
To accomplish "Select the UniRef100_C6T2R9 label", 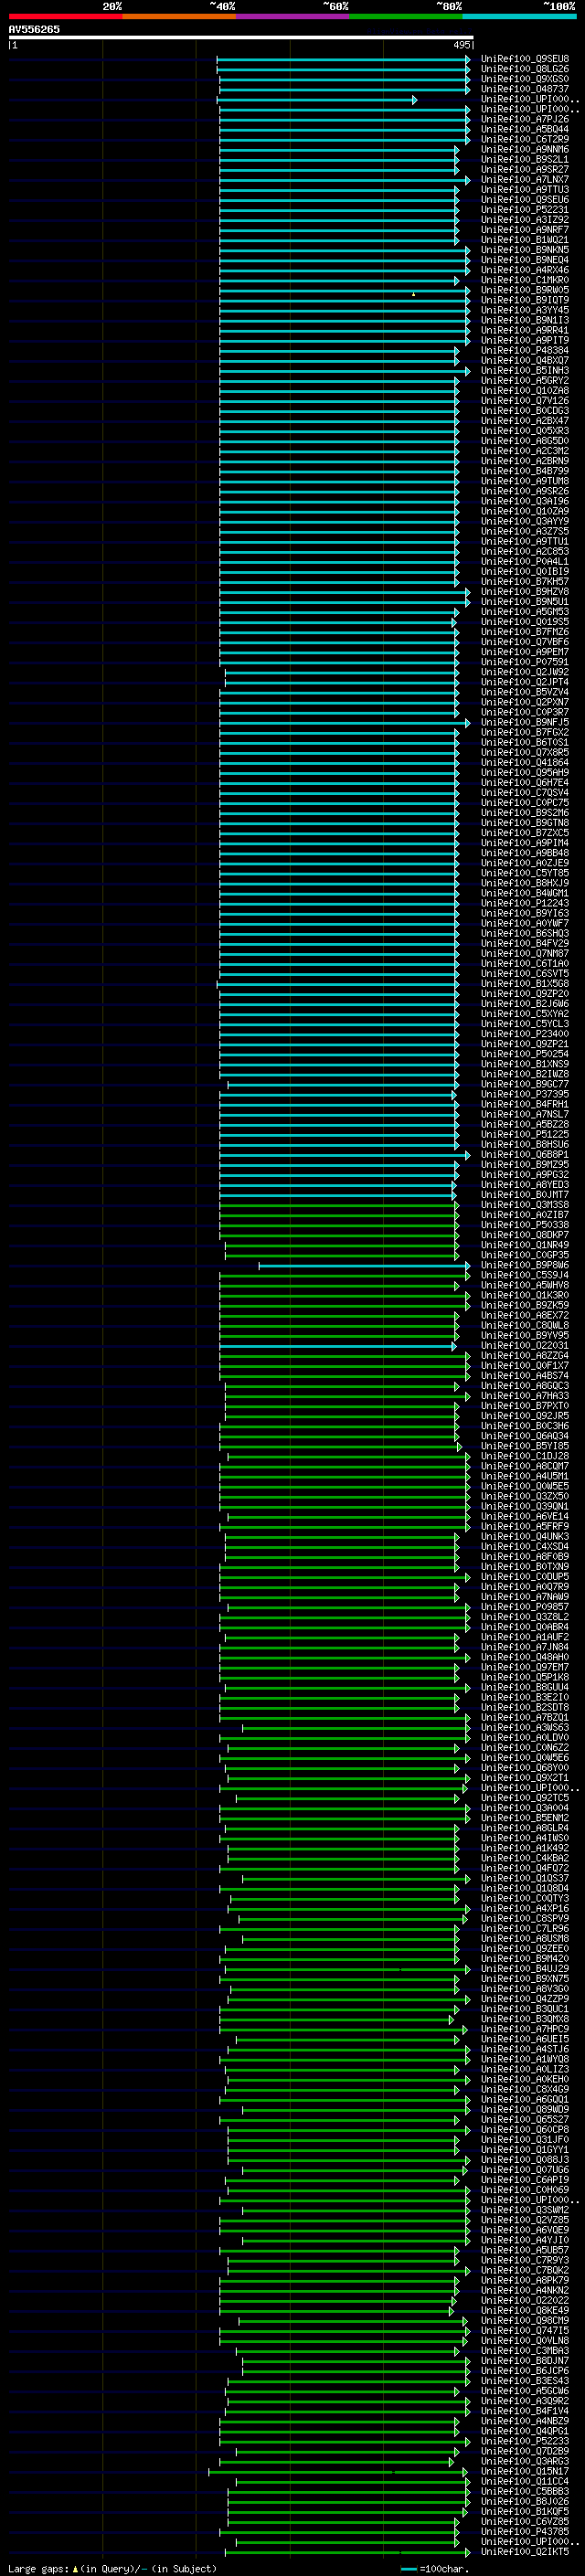I will point(525,140).
